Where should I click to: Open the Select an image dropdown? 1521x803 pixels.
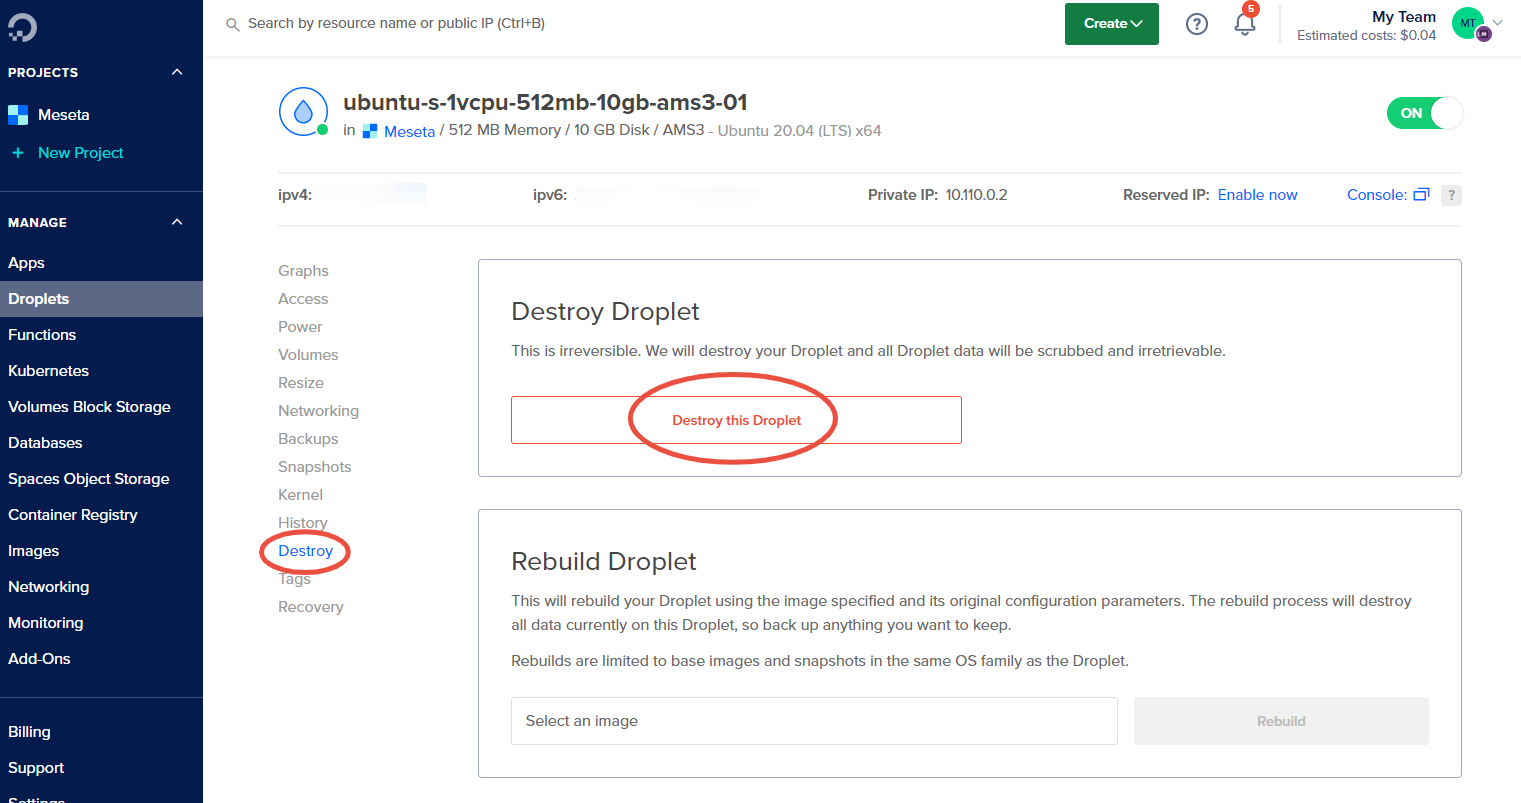pos(814,721)
